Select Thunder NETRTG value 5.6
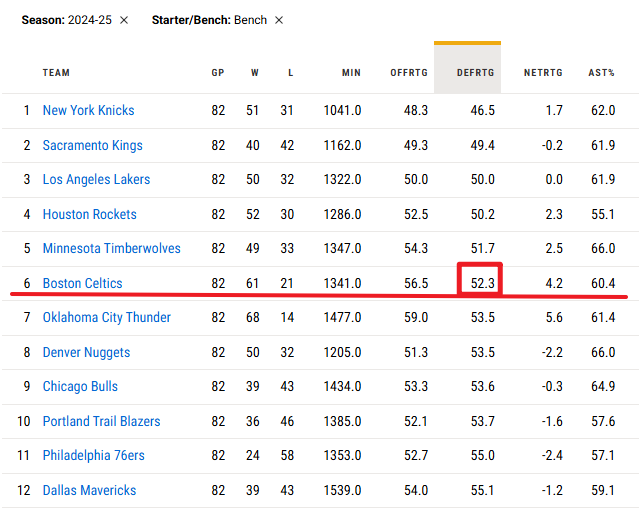 pos(554,318)
